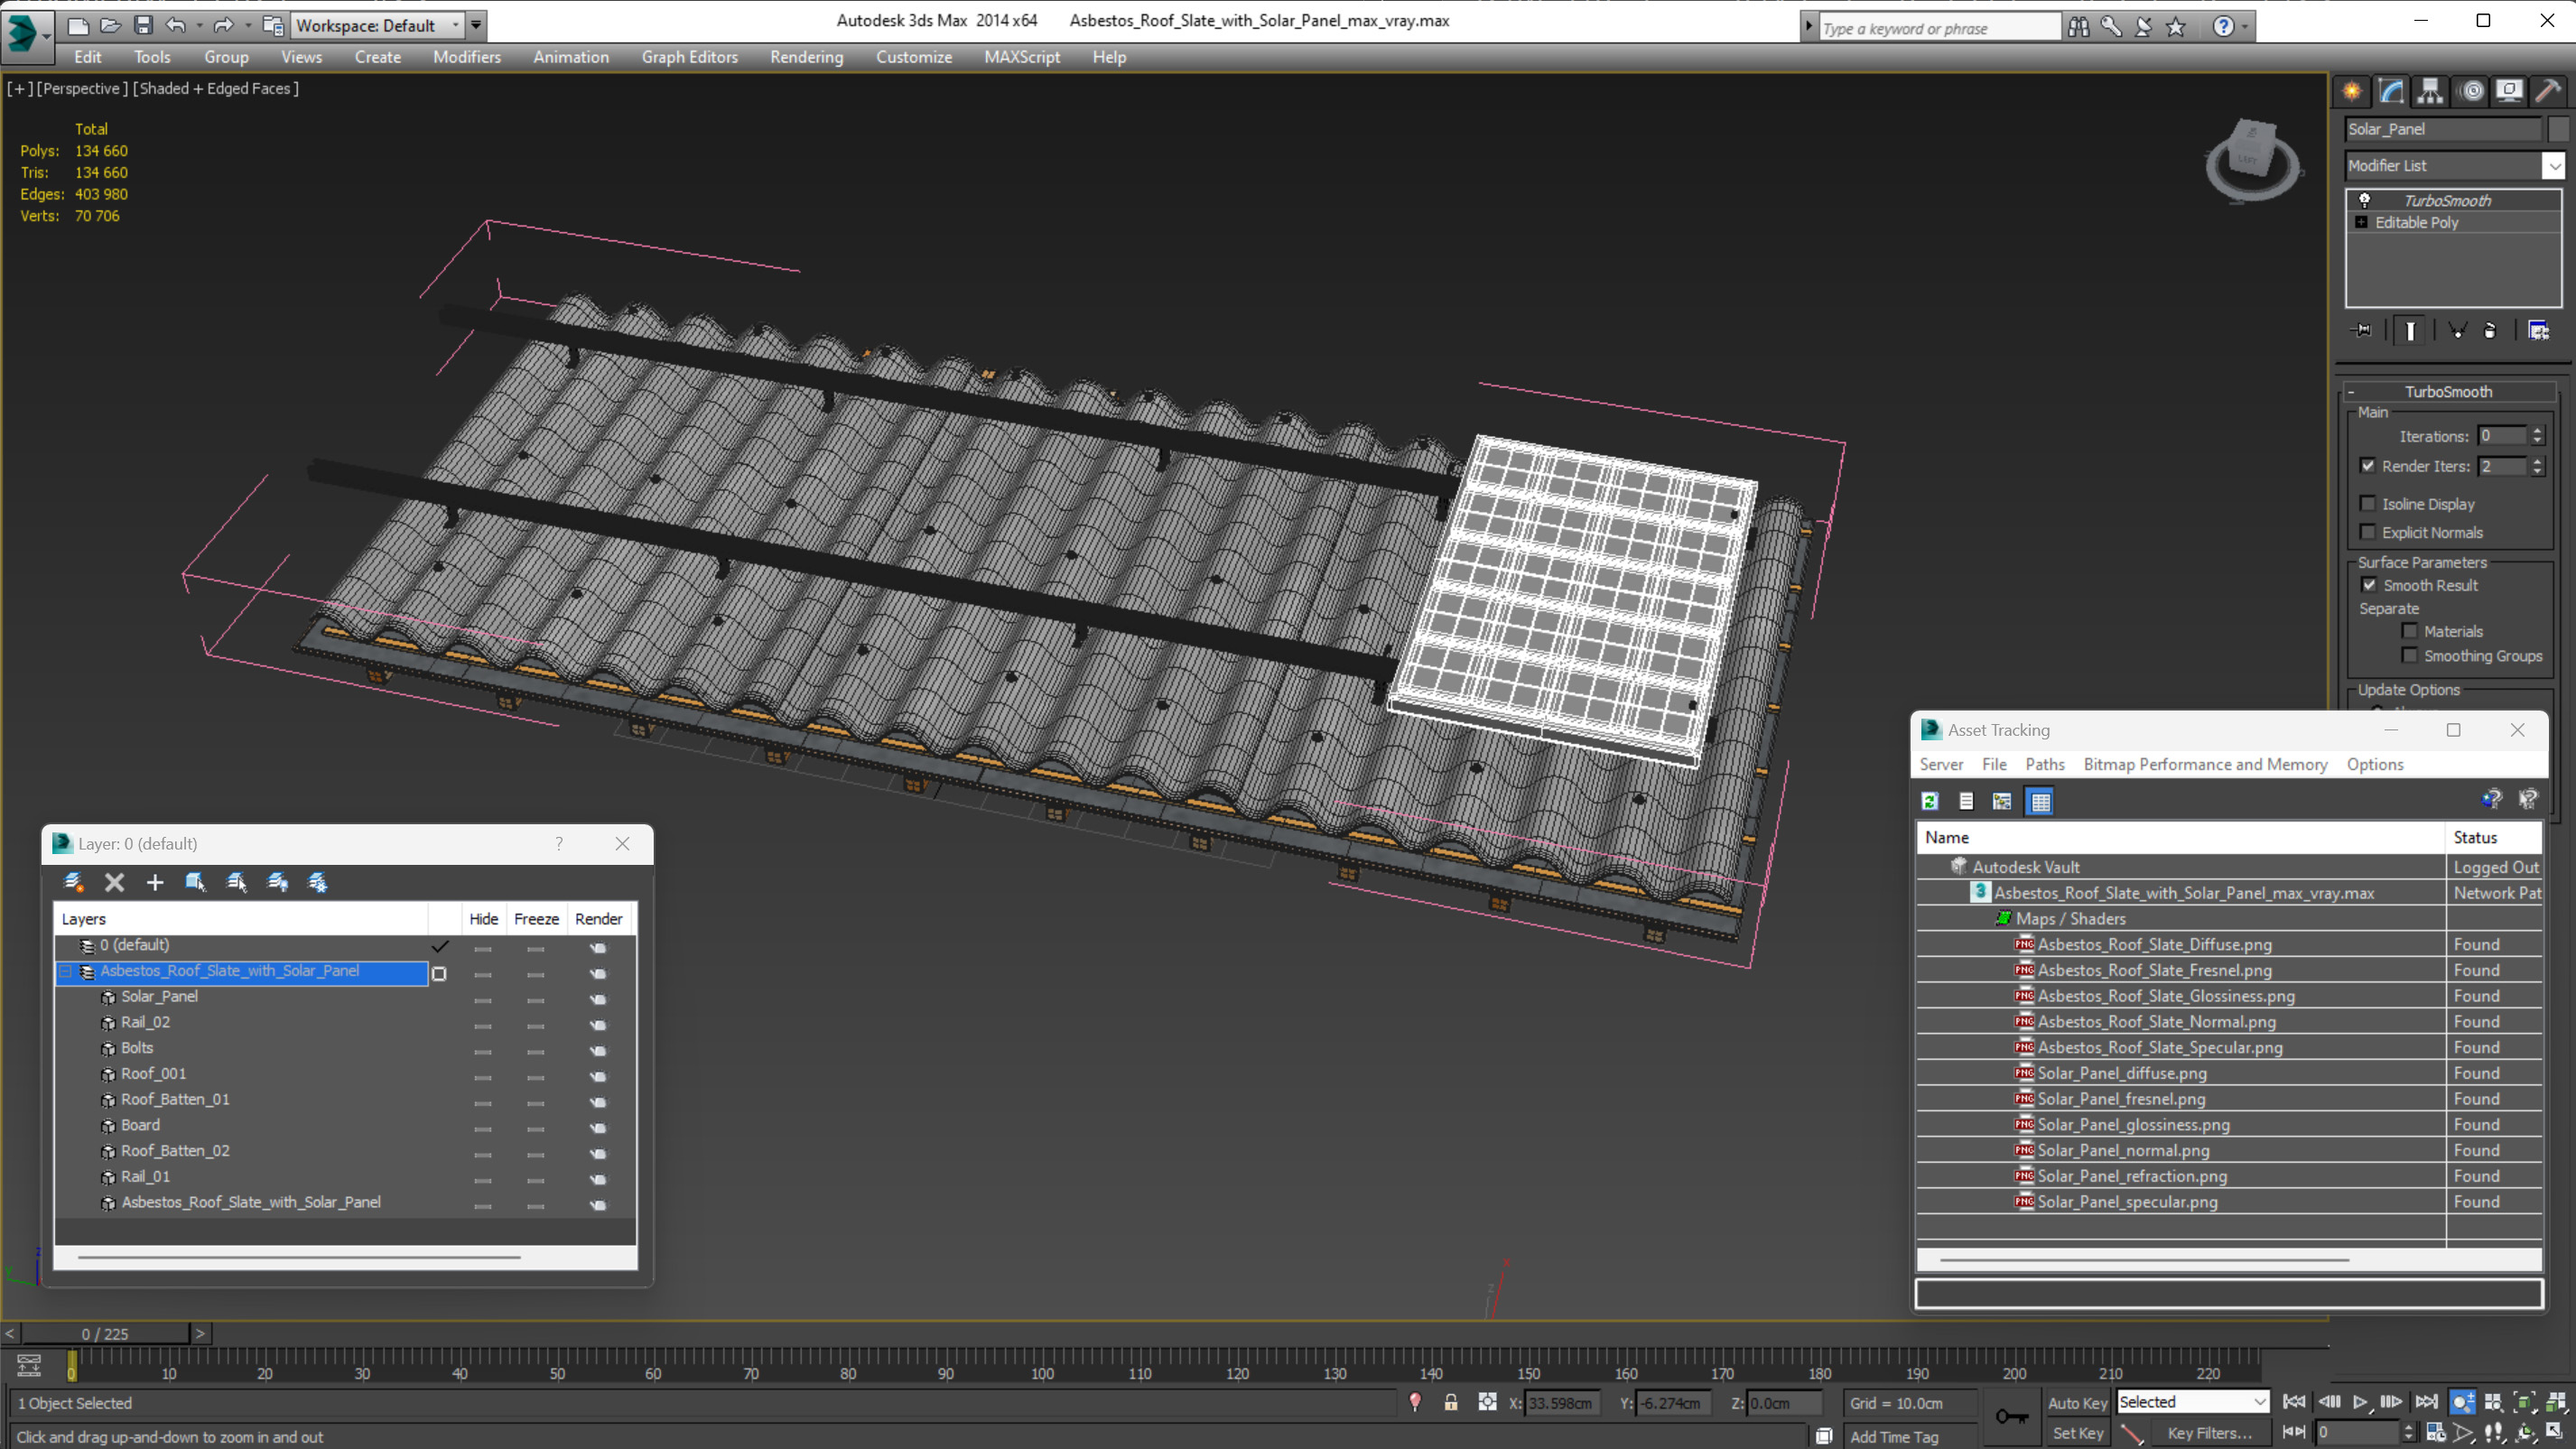
Task: Toggle the Render Iters checkbox
Action: pos(2367,466)
